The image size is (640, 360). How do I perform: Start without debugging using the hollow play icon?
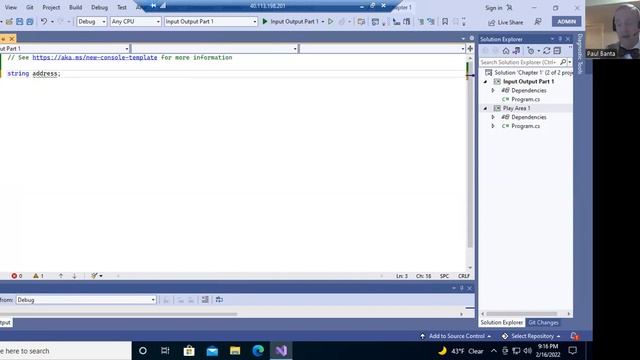click(331, 21)
